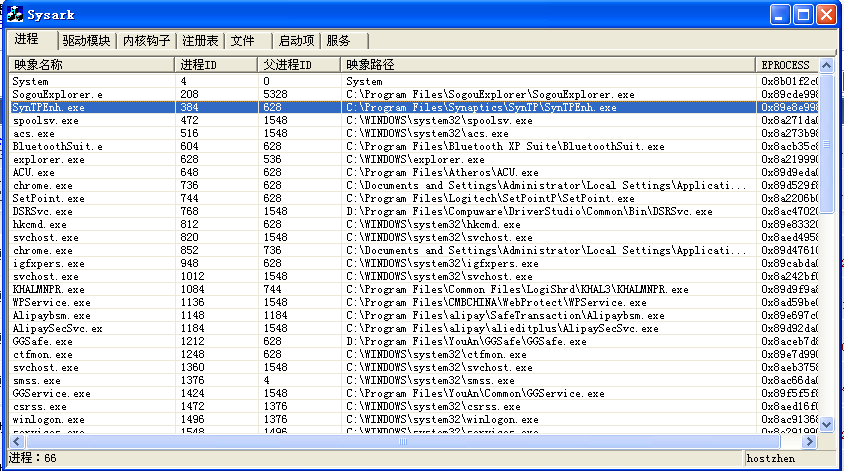844x471 pixels.
Task: Click the Sysark title bar icon
Action: (15, 14)
